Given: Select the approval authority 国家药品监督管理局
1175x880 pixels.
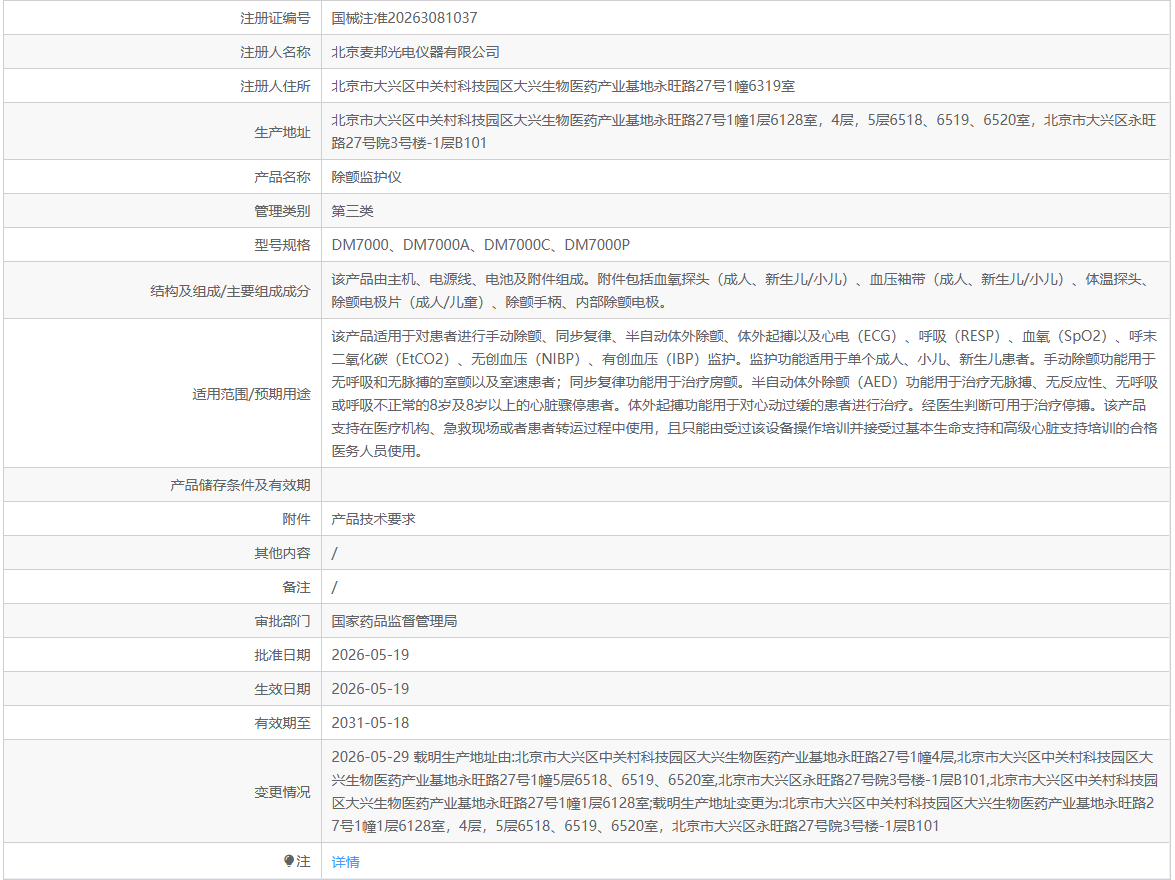Looking at the screenshot, I should click(x=394, y=621).
